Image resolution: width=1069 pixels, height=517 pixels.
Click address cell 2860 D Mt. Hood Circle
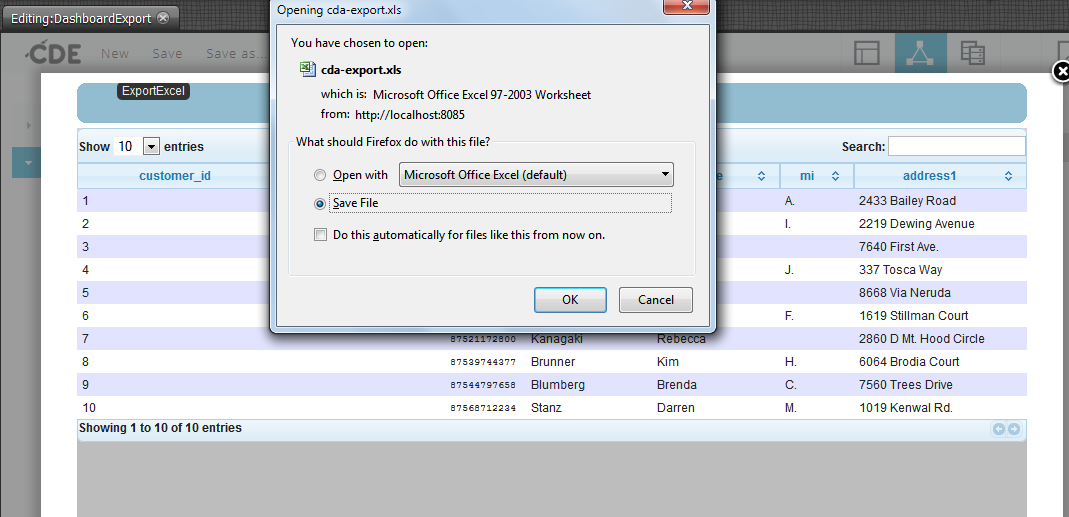tap(922, 338)
